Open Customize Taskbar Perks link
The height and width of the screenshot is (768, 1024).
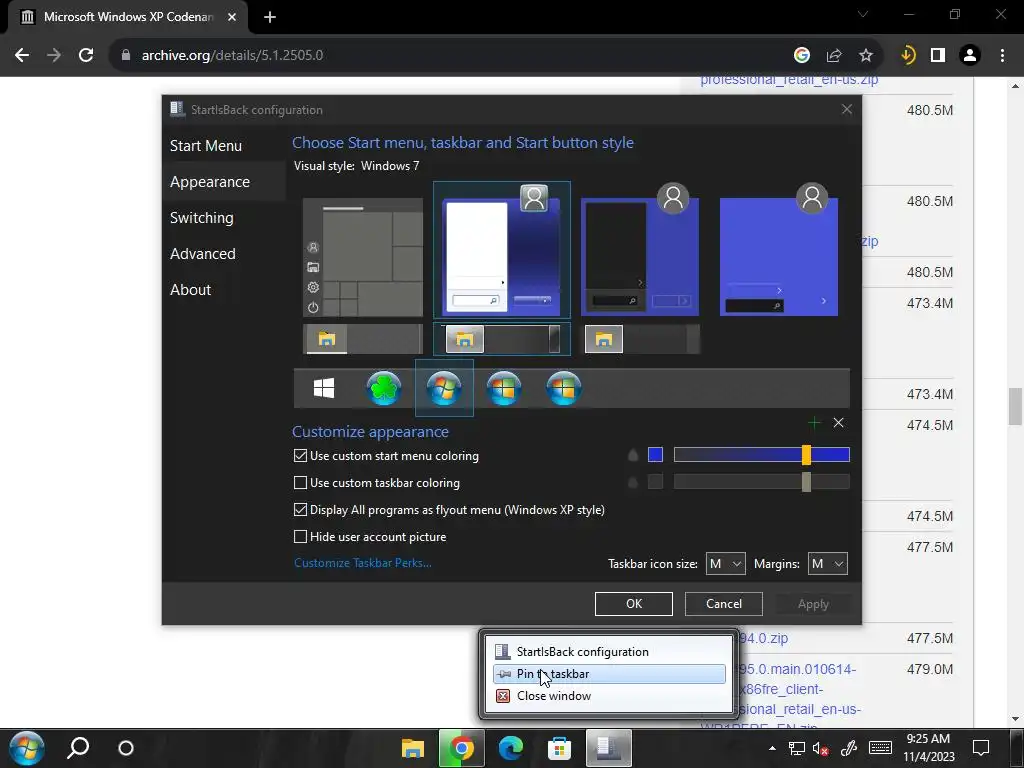(362, 563)
